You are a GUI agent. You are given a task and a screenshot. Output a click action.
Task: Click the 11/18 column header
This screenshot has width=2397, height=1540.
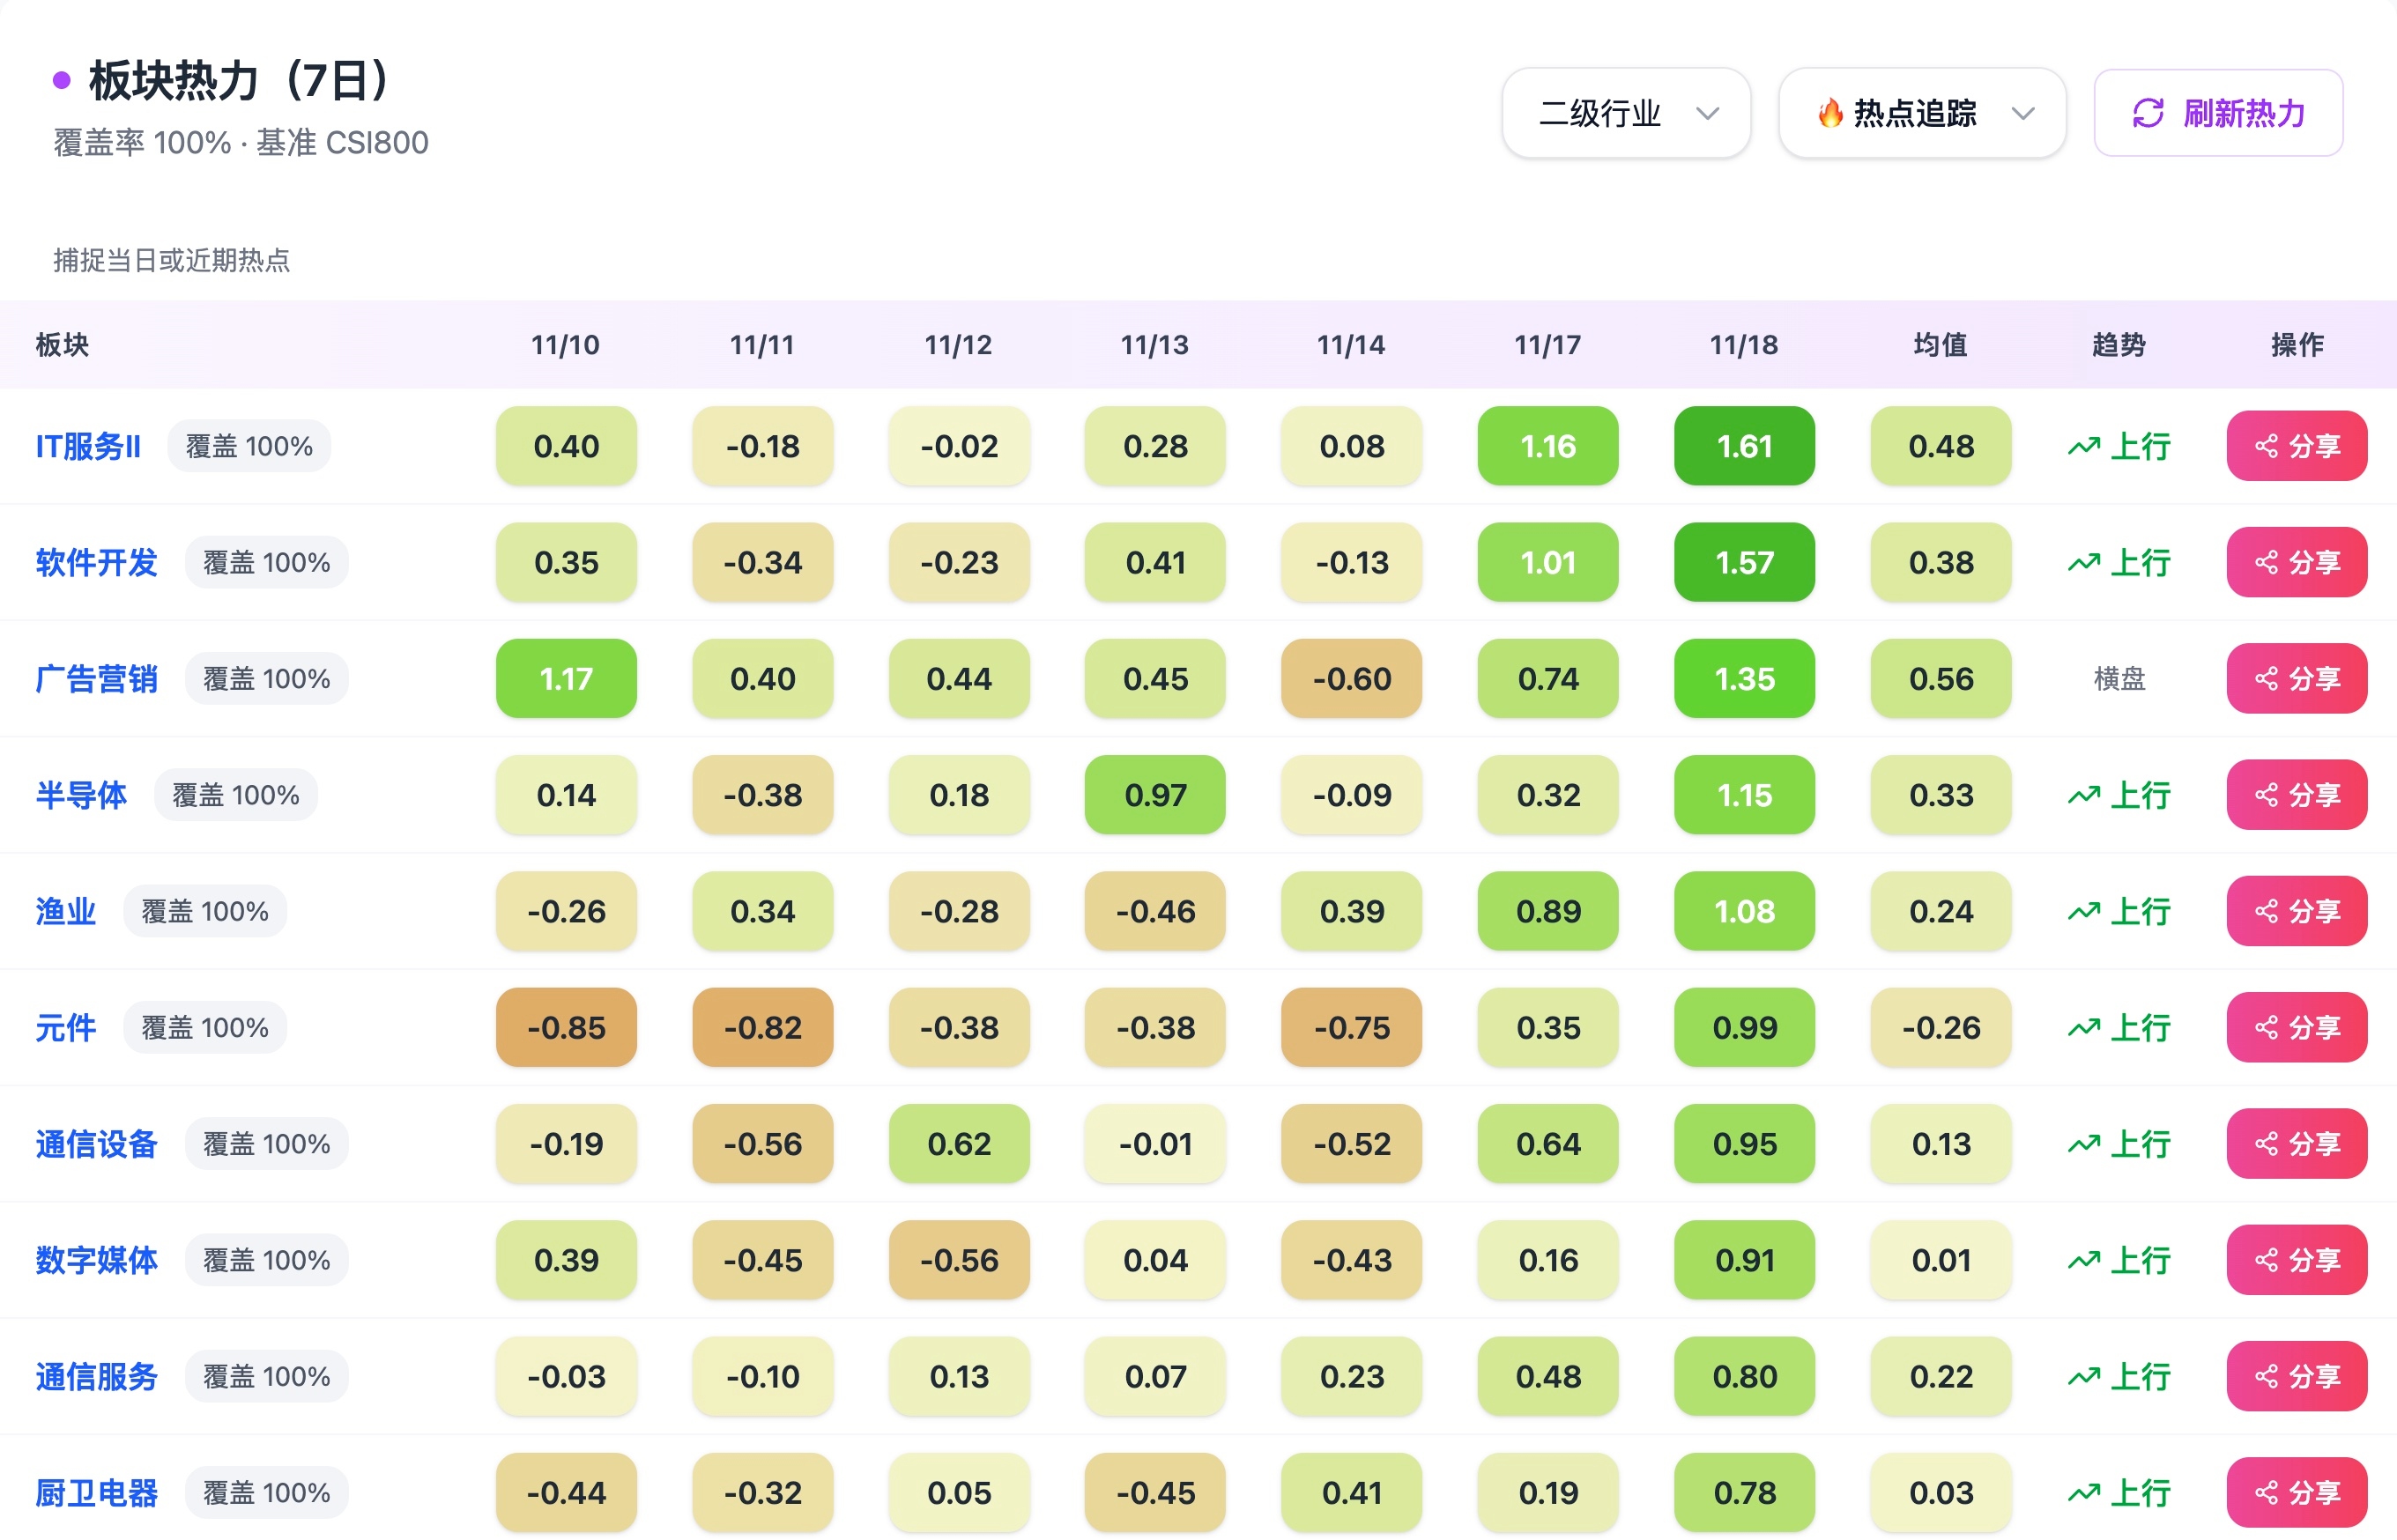point(1743,345)
